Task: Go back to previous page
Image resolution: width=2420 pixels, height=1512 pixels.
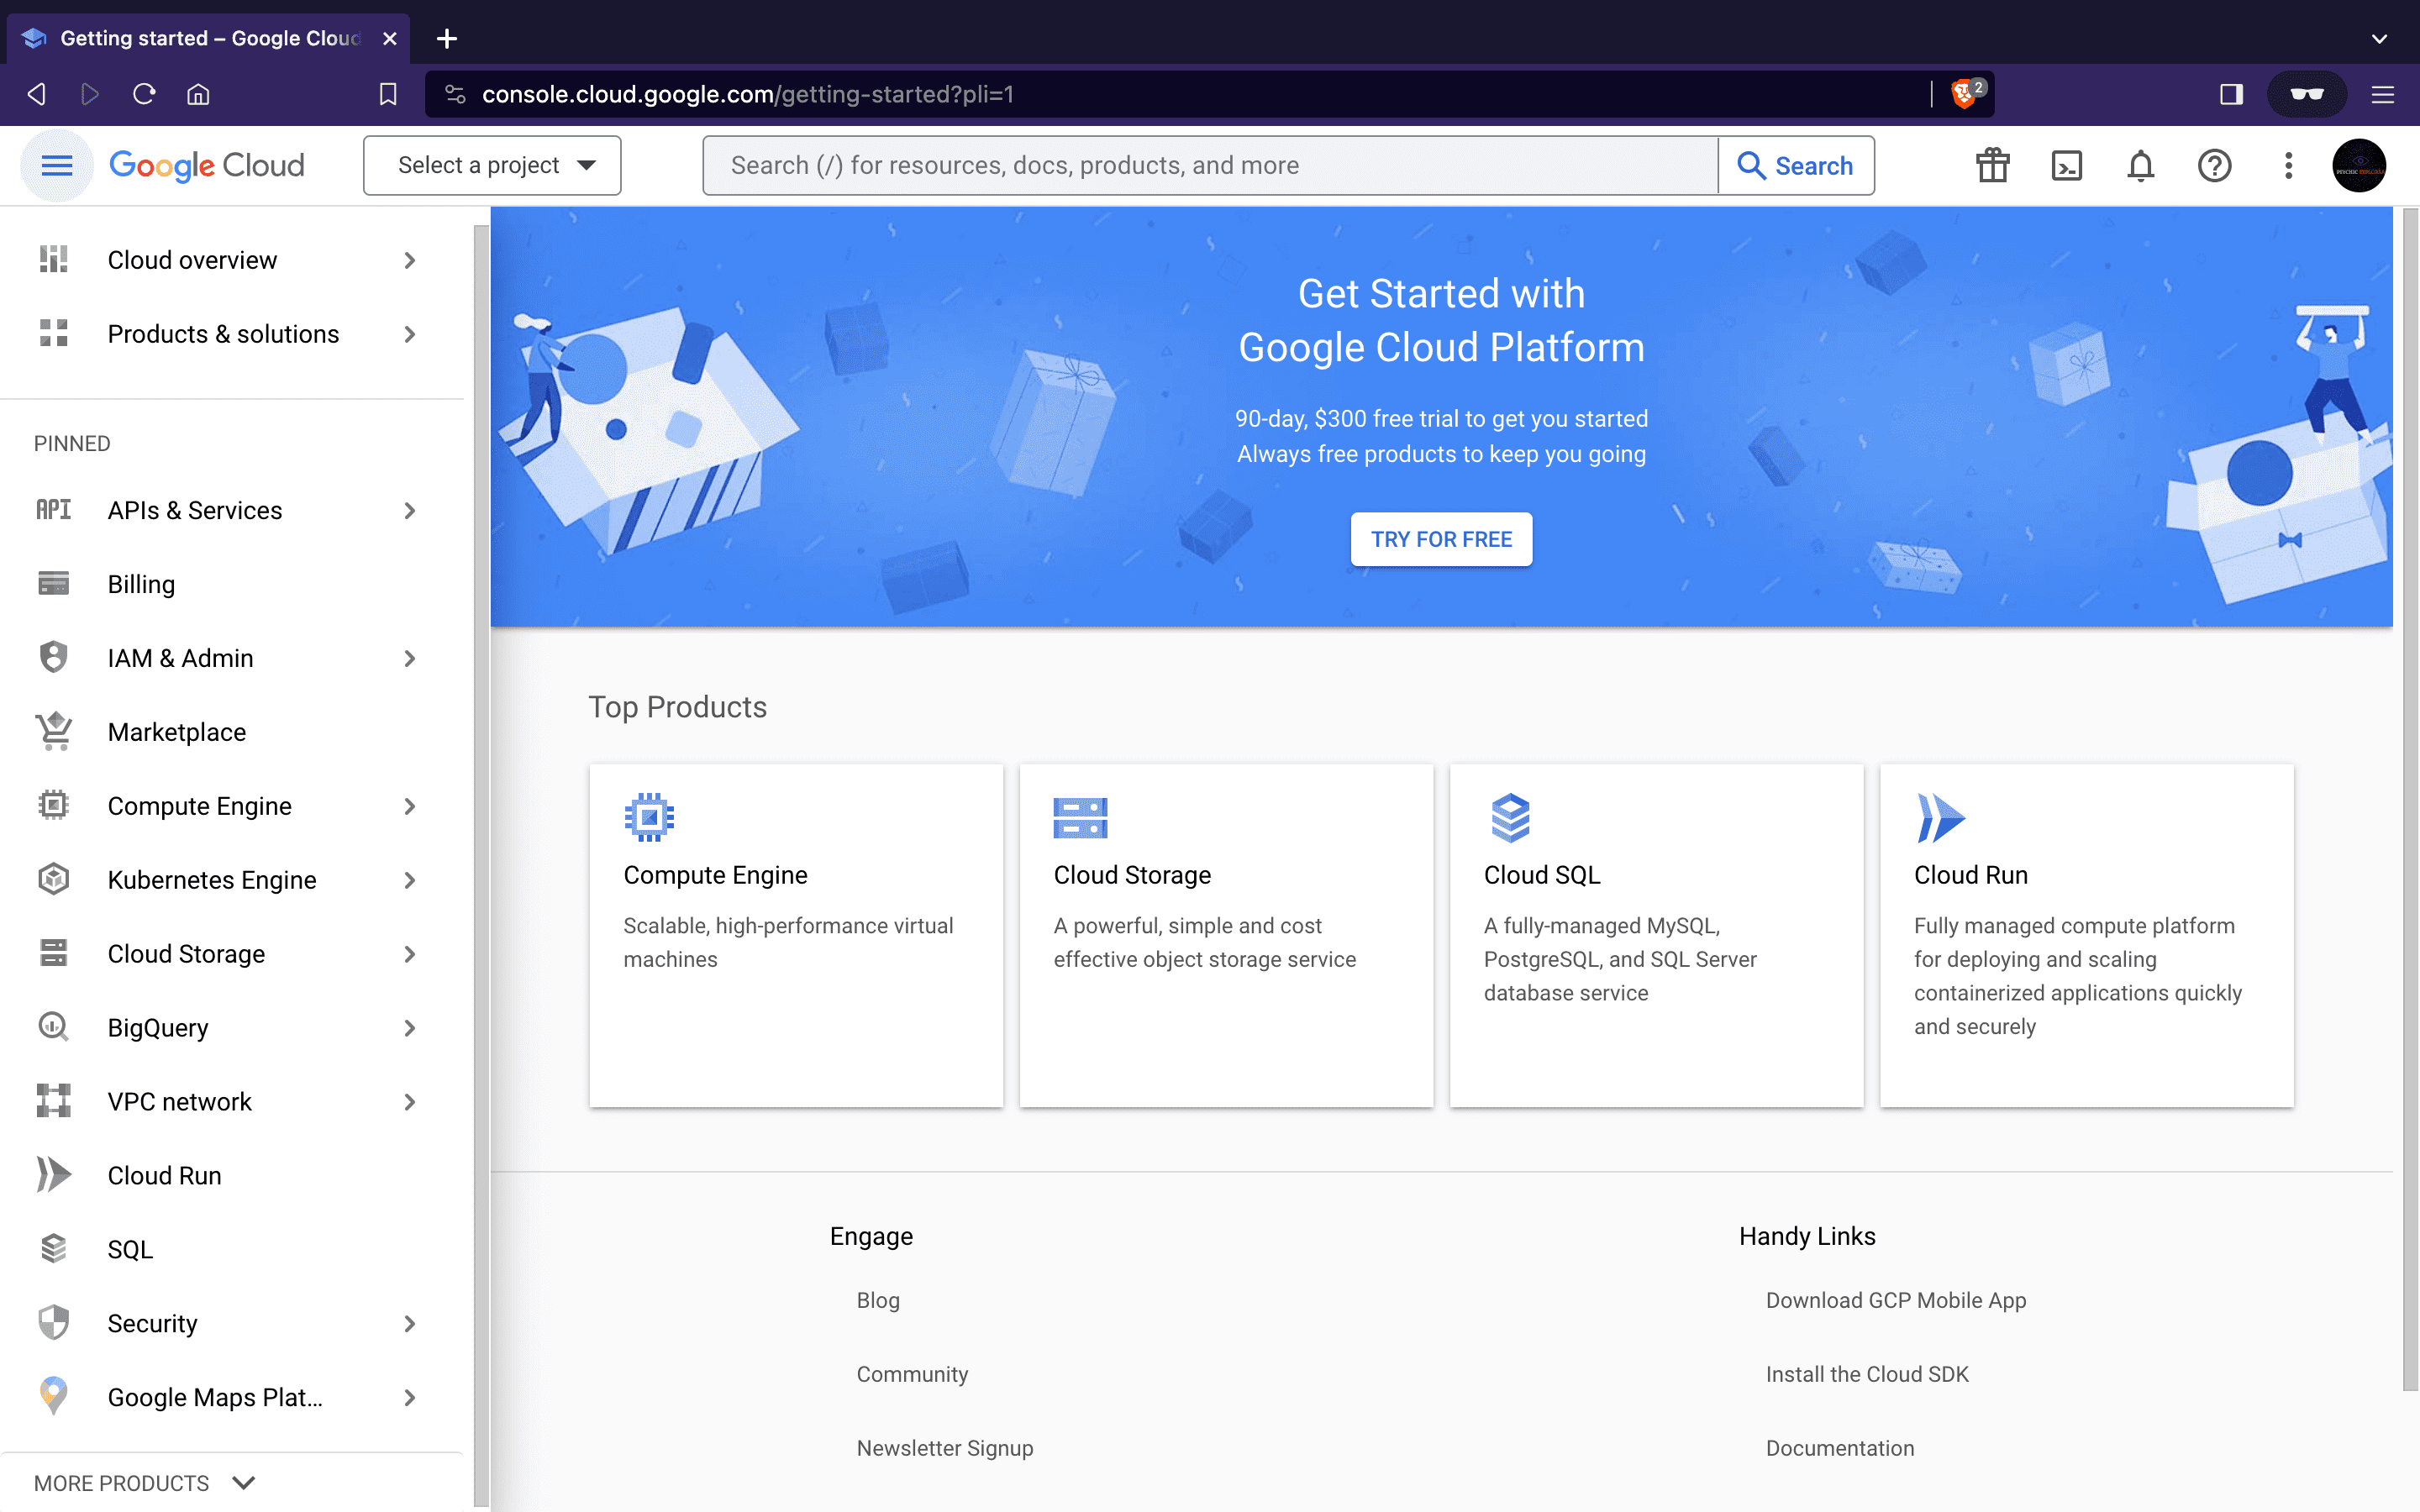Action: (37, 94)
